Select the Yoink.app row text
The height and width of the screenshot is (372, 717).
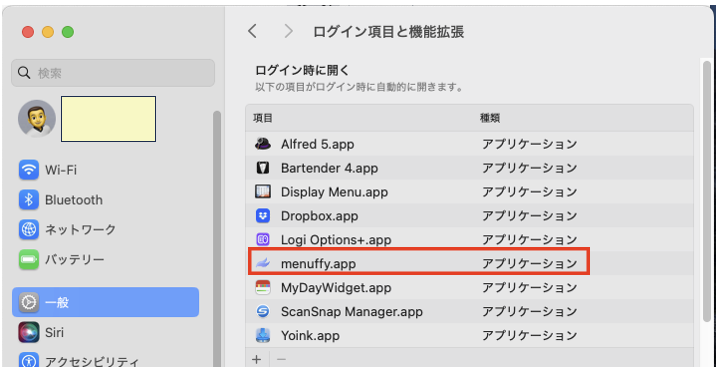pos(310,335)
